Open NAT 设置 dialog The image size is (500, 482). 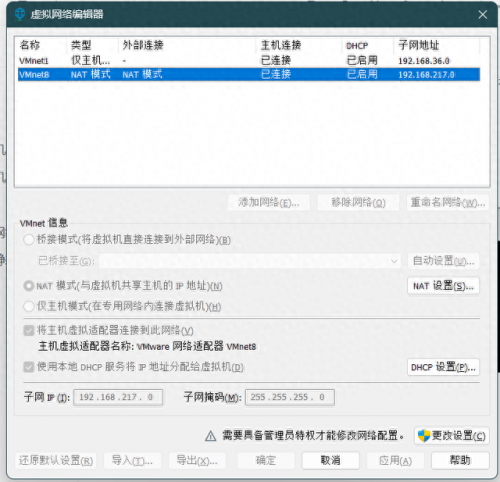coord(443,286)
